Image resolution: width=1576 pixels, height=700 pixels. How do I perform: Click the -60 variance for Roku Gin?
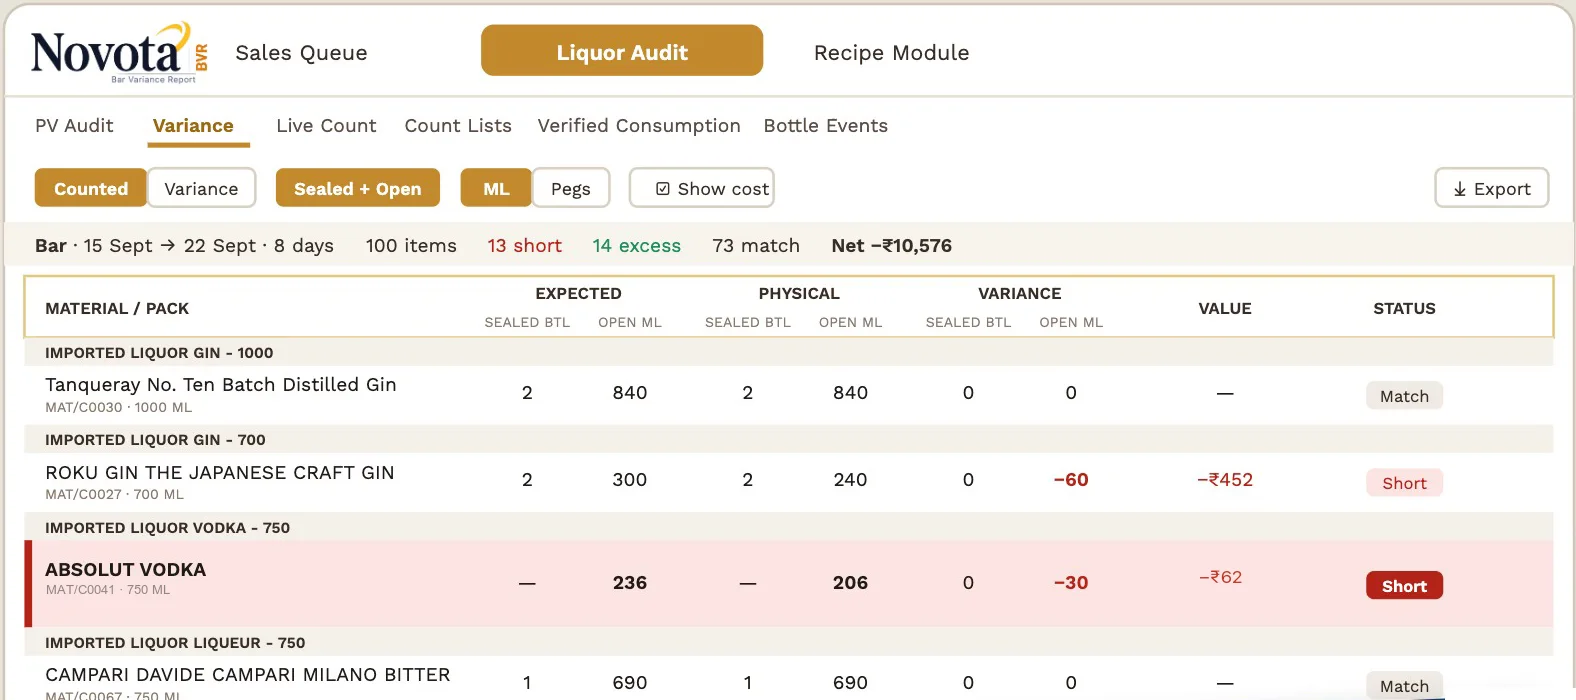tap(1071, 480)
